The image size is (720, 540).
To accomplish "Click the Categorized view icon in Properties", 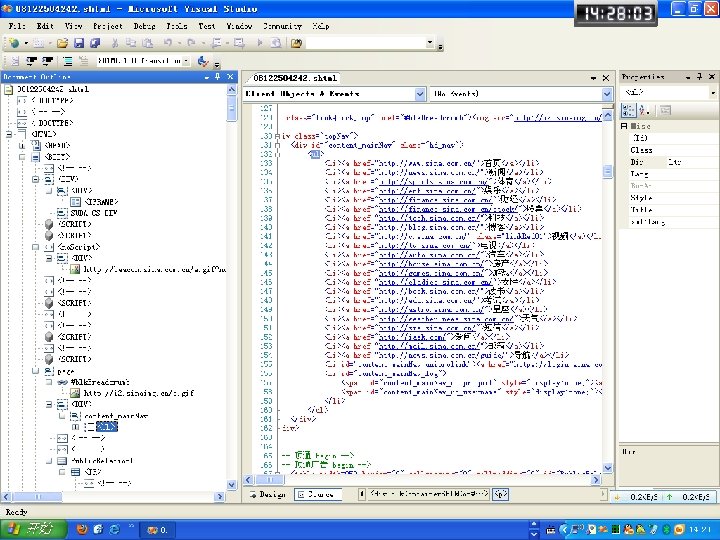I will tap(627, 109).
